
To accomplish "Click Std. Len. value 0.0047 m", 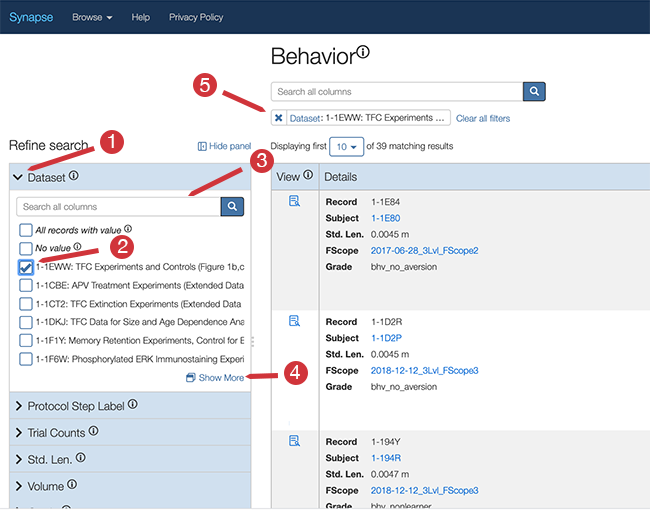I will [390, 474].
